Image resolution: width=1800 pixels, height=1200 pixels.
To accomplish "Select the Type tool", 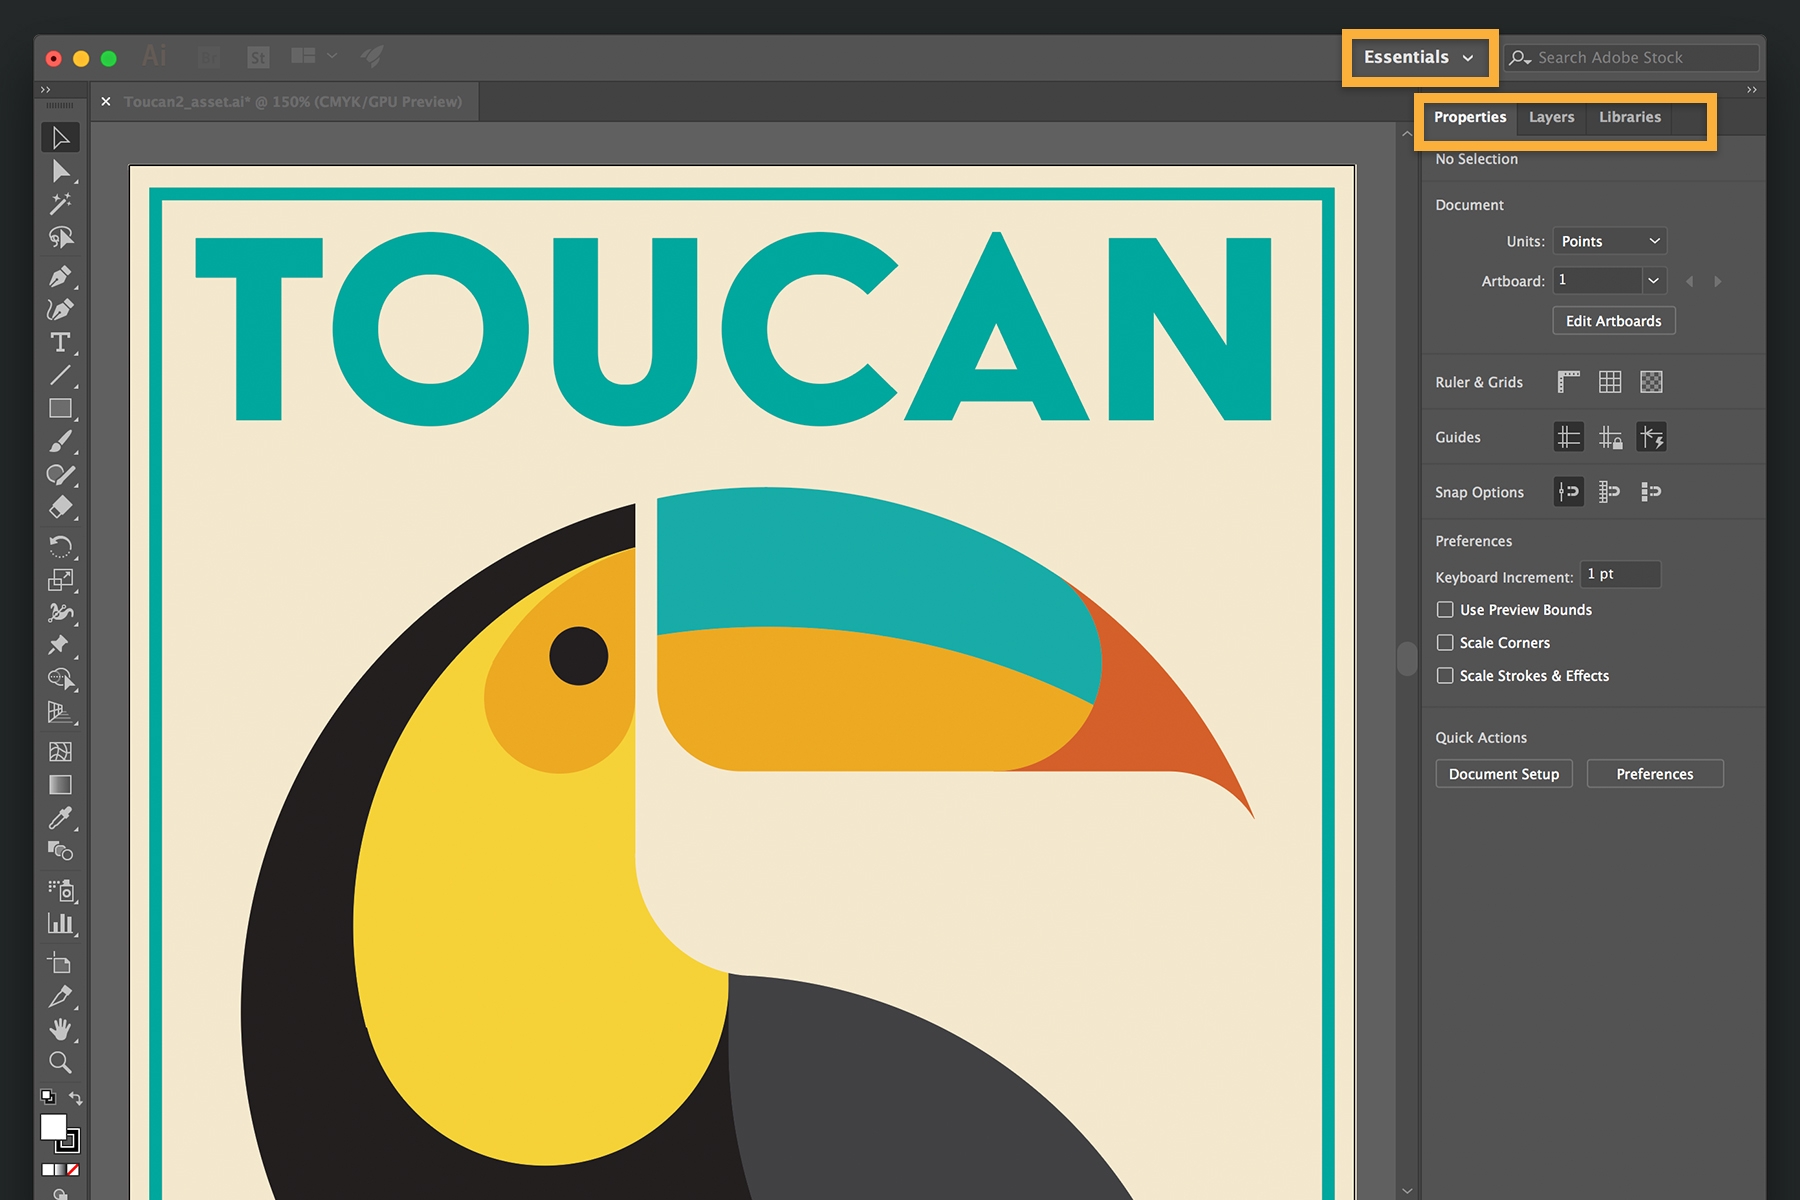I will 60,342.
